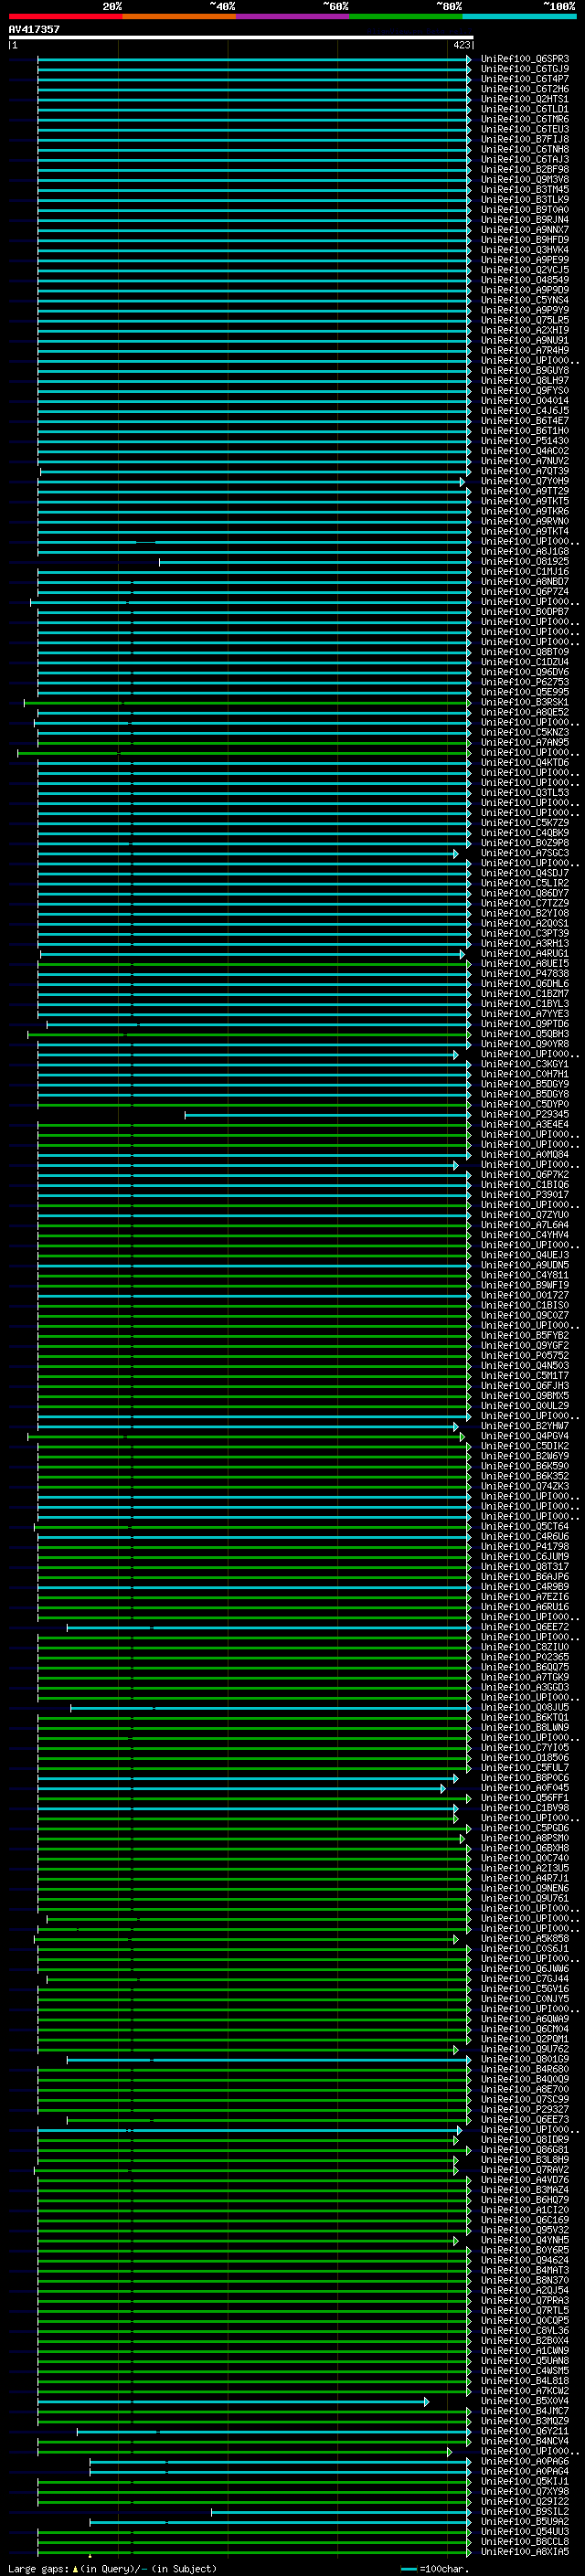Open hit UniRef100_O81925

[524, 561]
